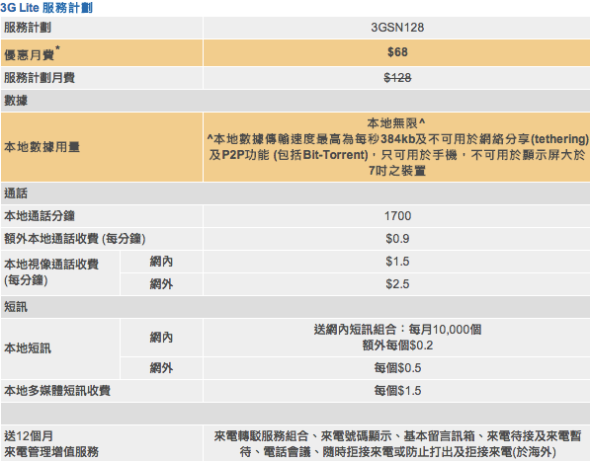The height and width of the screenshot is (461, 590).
Task: Click the struck-through price '$128'
Action: 397,78
